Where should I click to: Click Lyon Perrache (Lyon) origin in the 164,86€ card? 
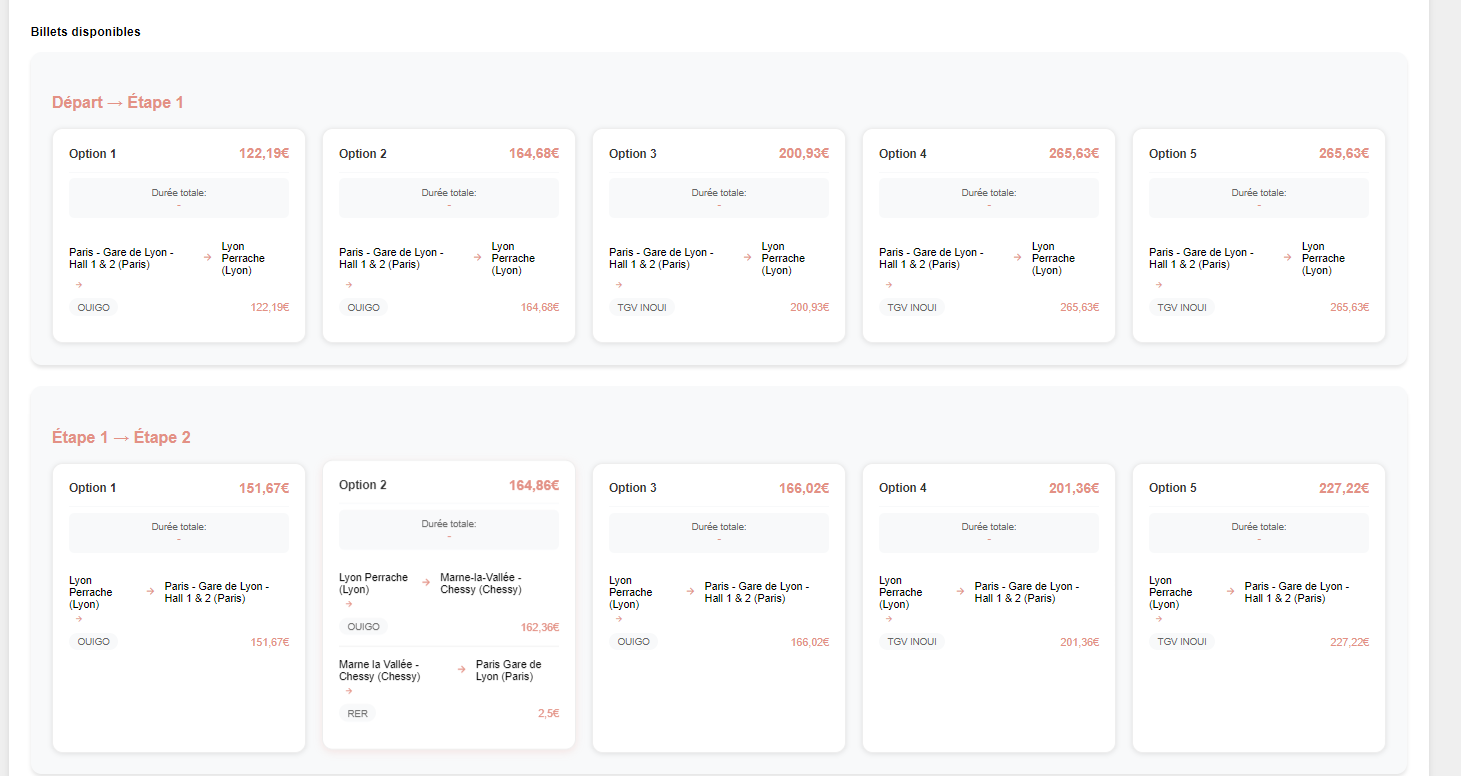pyautogui.click(x=373, y=584)
